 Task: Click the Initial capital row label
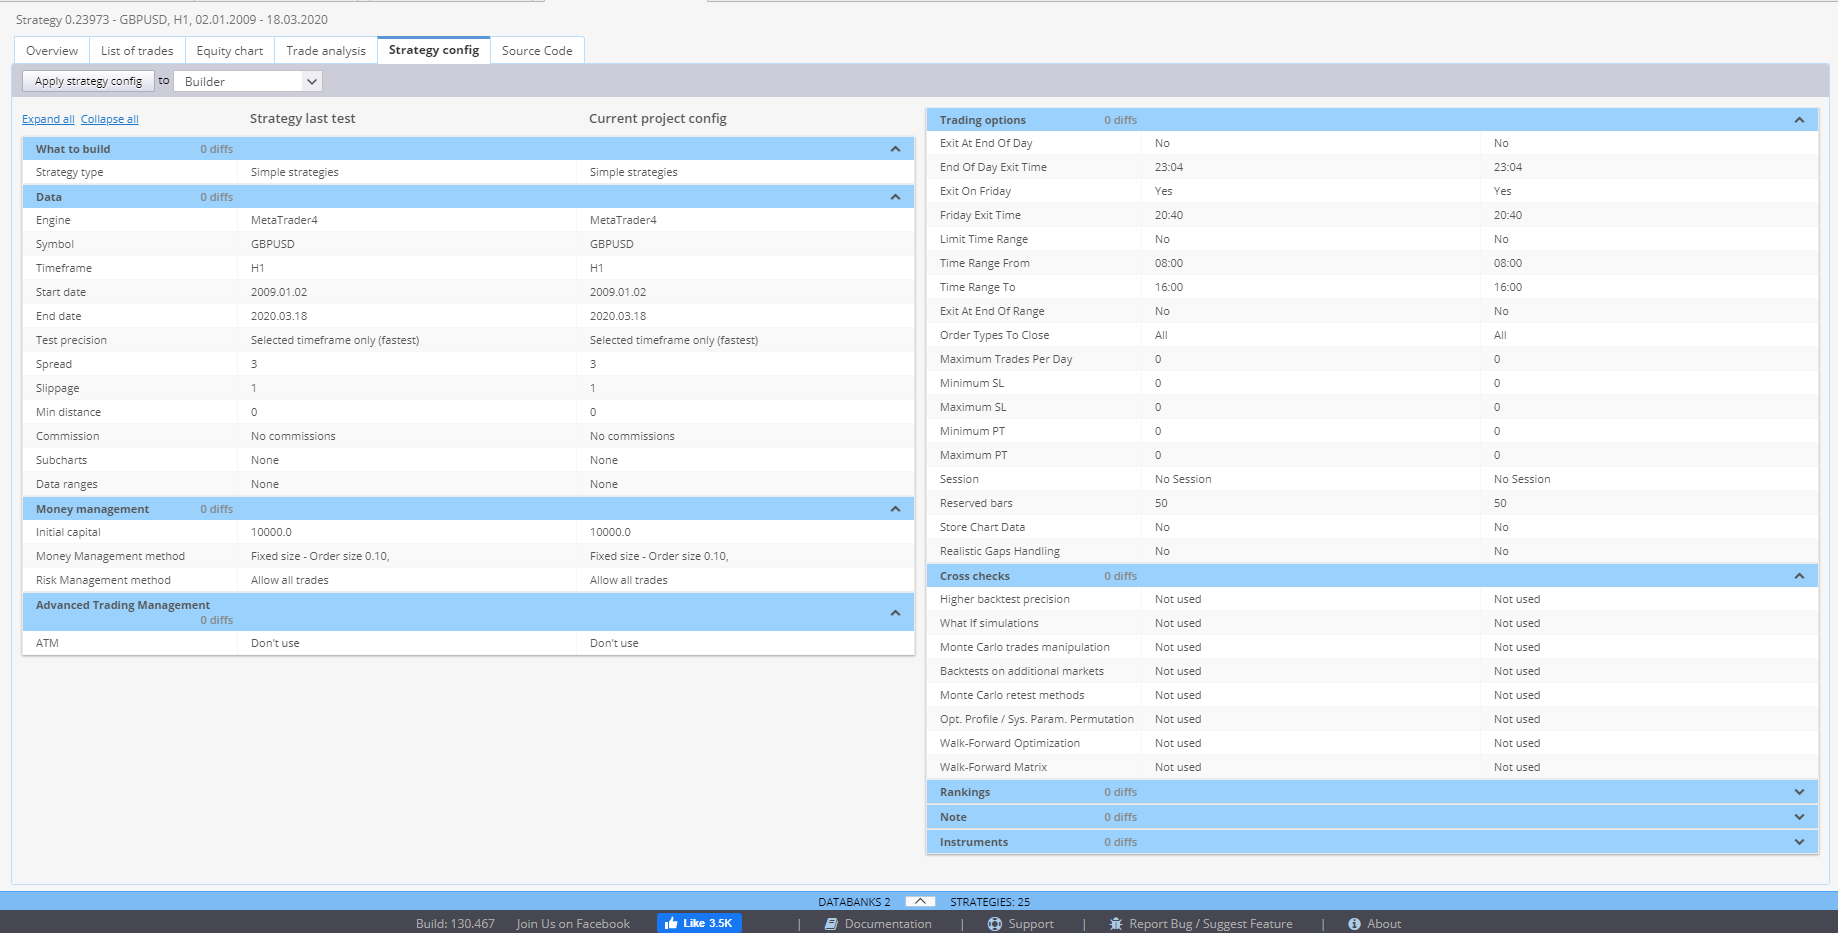[x=68, y=532]
